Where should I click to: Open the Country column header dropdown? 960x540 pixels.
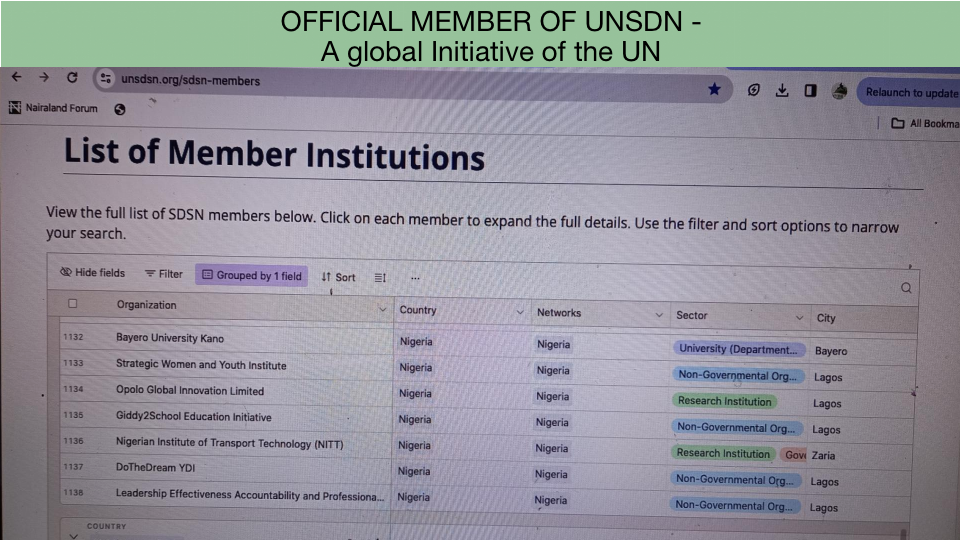519,313
